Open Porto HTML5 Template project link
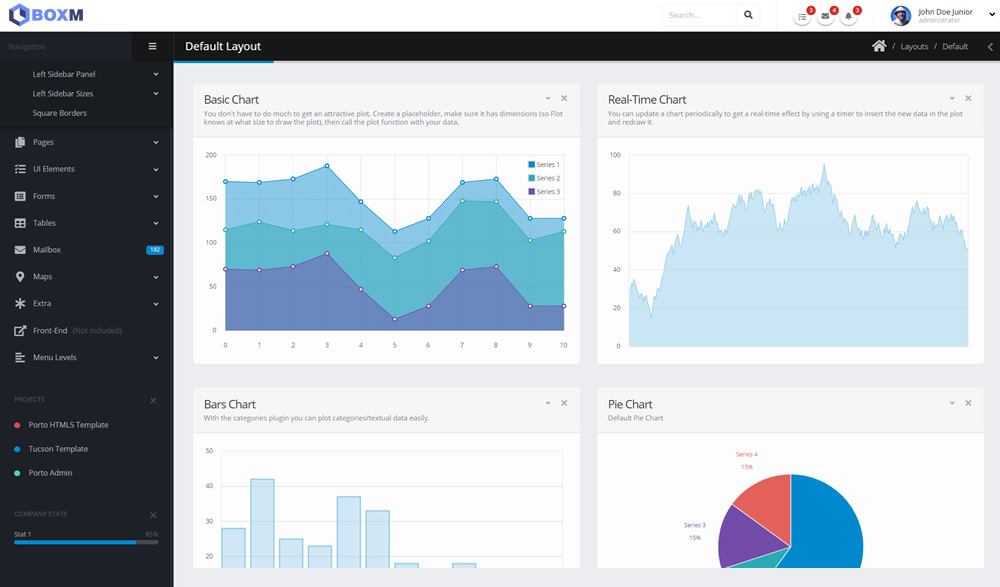 68,425
